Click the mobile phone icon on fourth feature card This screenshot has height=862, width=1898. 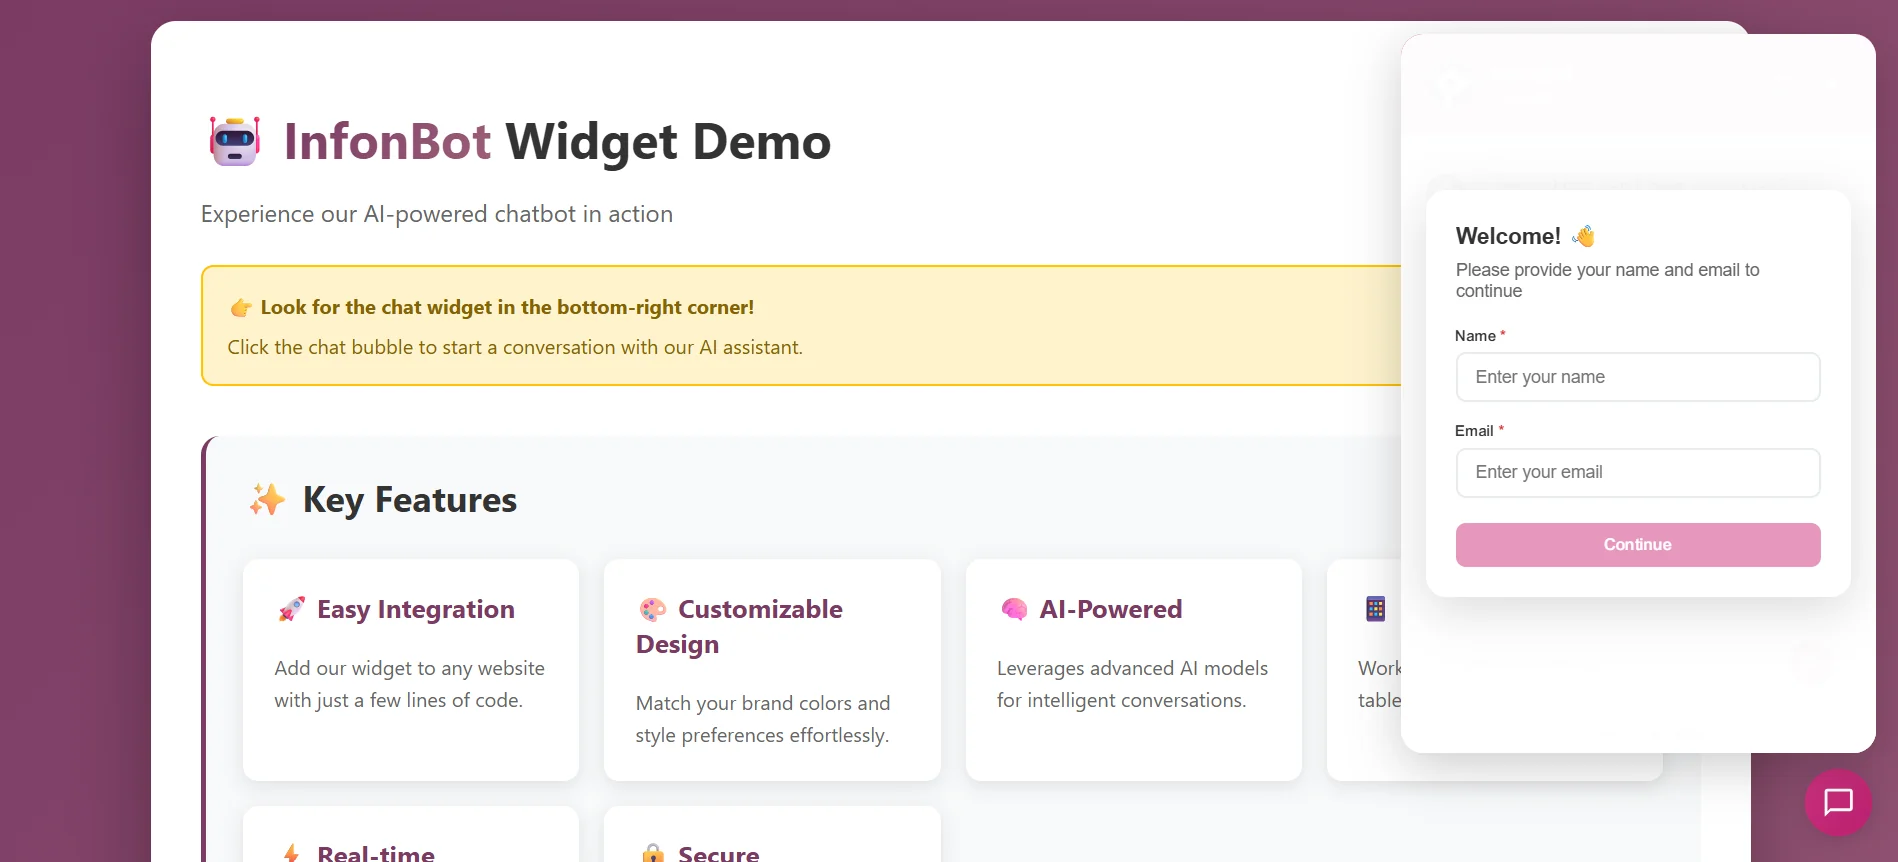pos(1376,609)
